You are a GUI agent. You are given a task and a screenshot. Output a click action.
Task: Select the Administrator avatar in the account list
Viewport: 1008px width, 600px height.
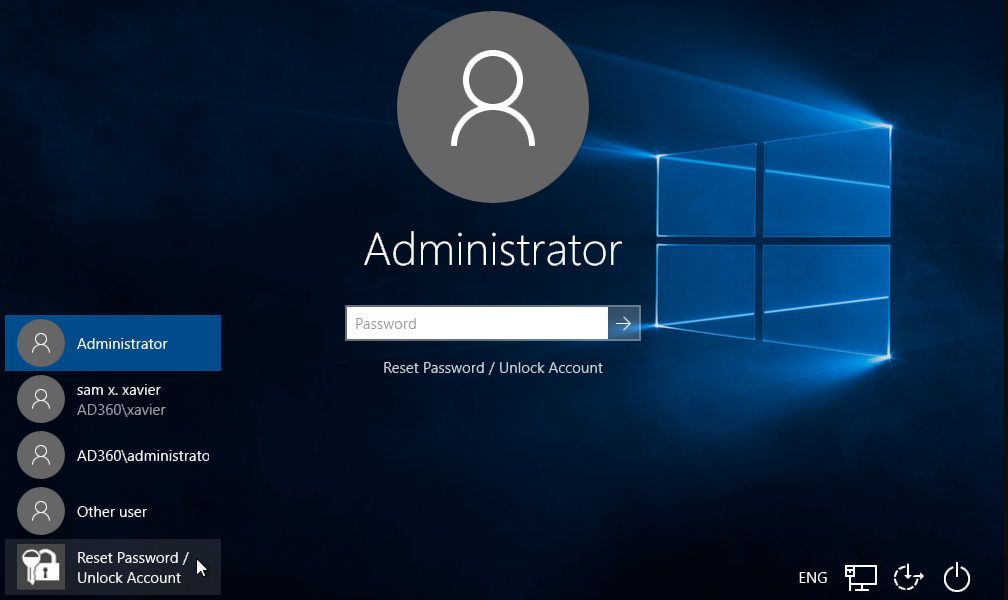40,343
